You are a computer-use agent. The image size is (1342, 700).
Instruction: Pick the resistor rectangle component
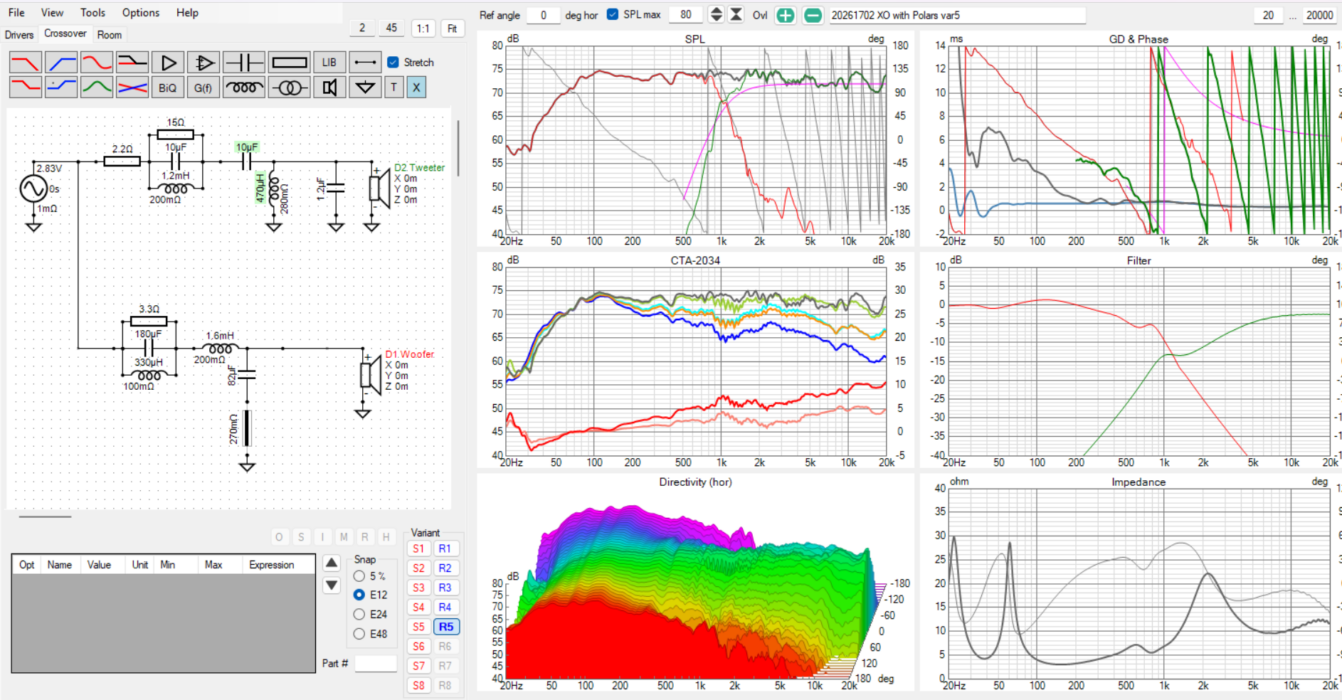coord(289,62)
